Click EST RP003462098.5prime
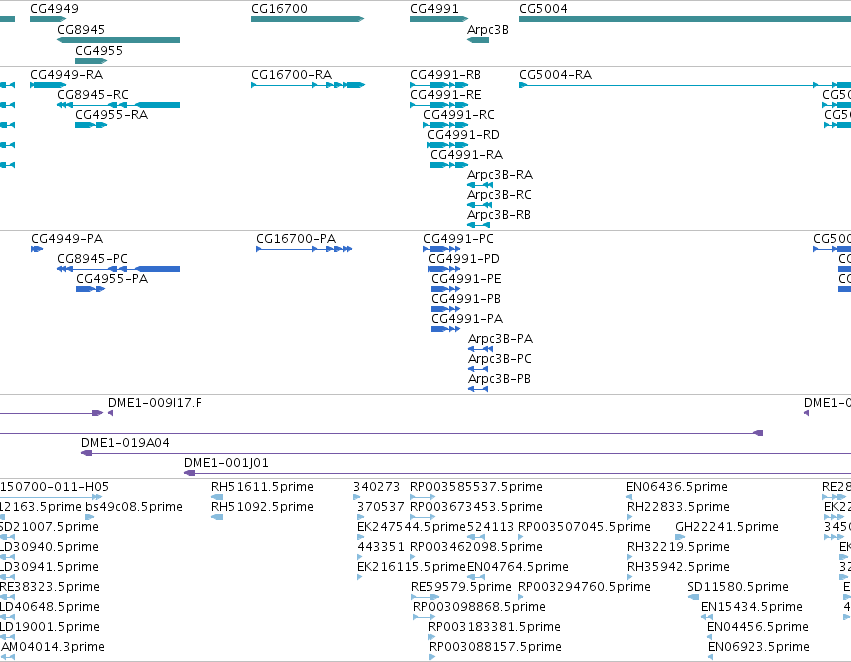This screenshot has height=662, width=851. point(477,547)
